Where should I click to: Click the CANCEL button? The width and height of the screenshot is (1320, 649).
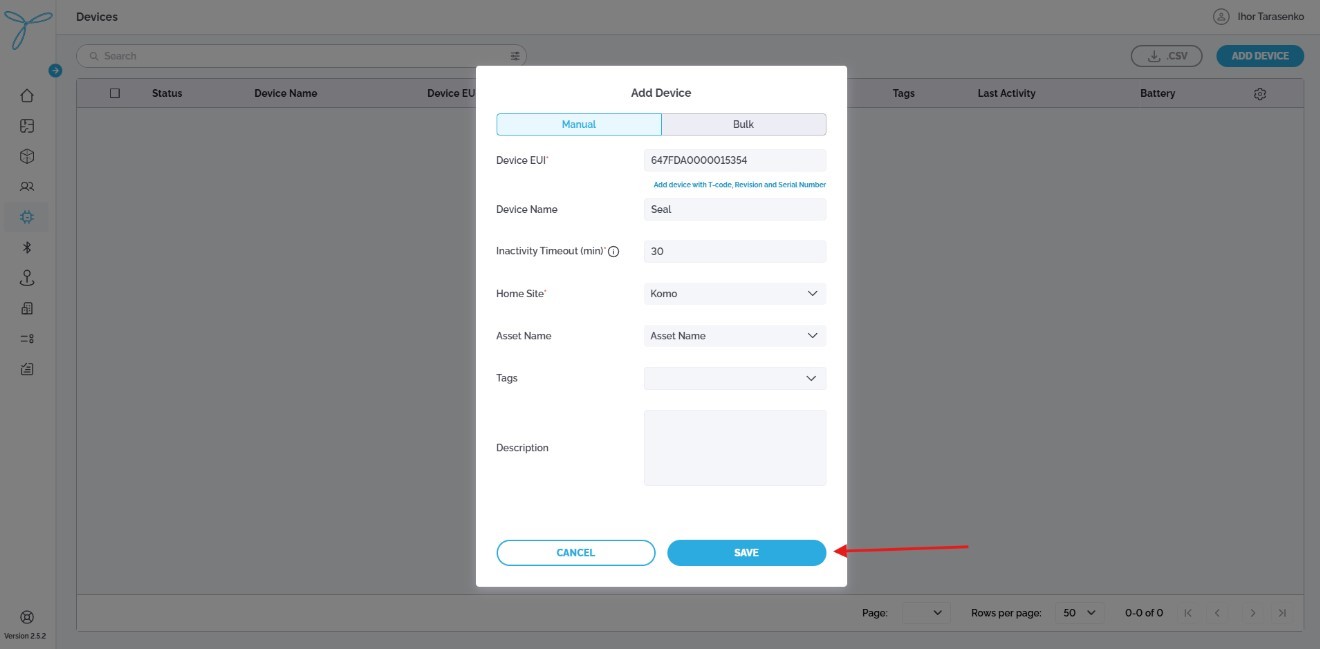tap(576, 553)
